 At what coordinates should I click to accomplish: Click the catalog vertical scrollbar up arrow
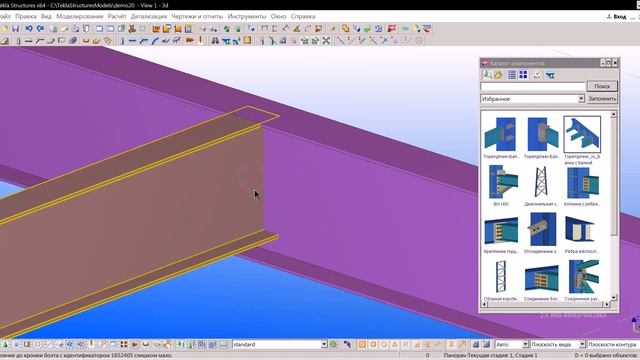(x=613, y=115)
